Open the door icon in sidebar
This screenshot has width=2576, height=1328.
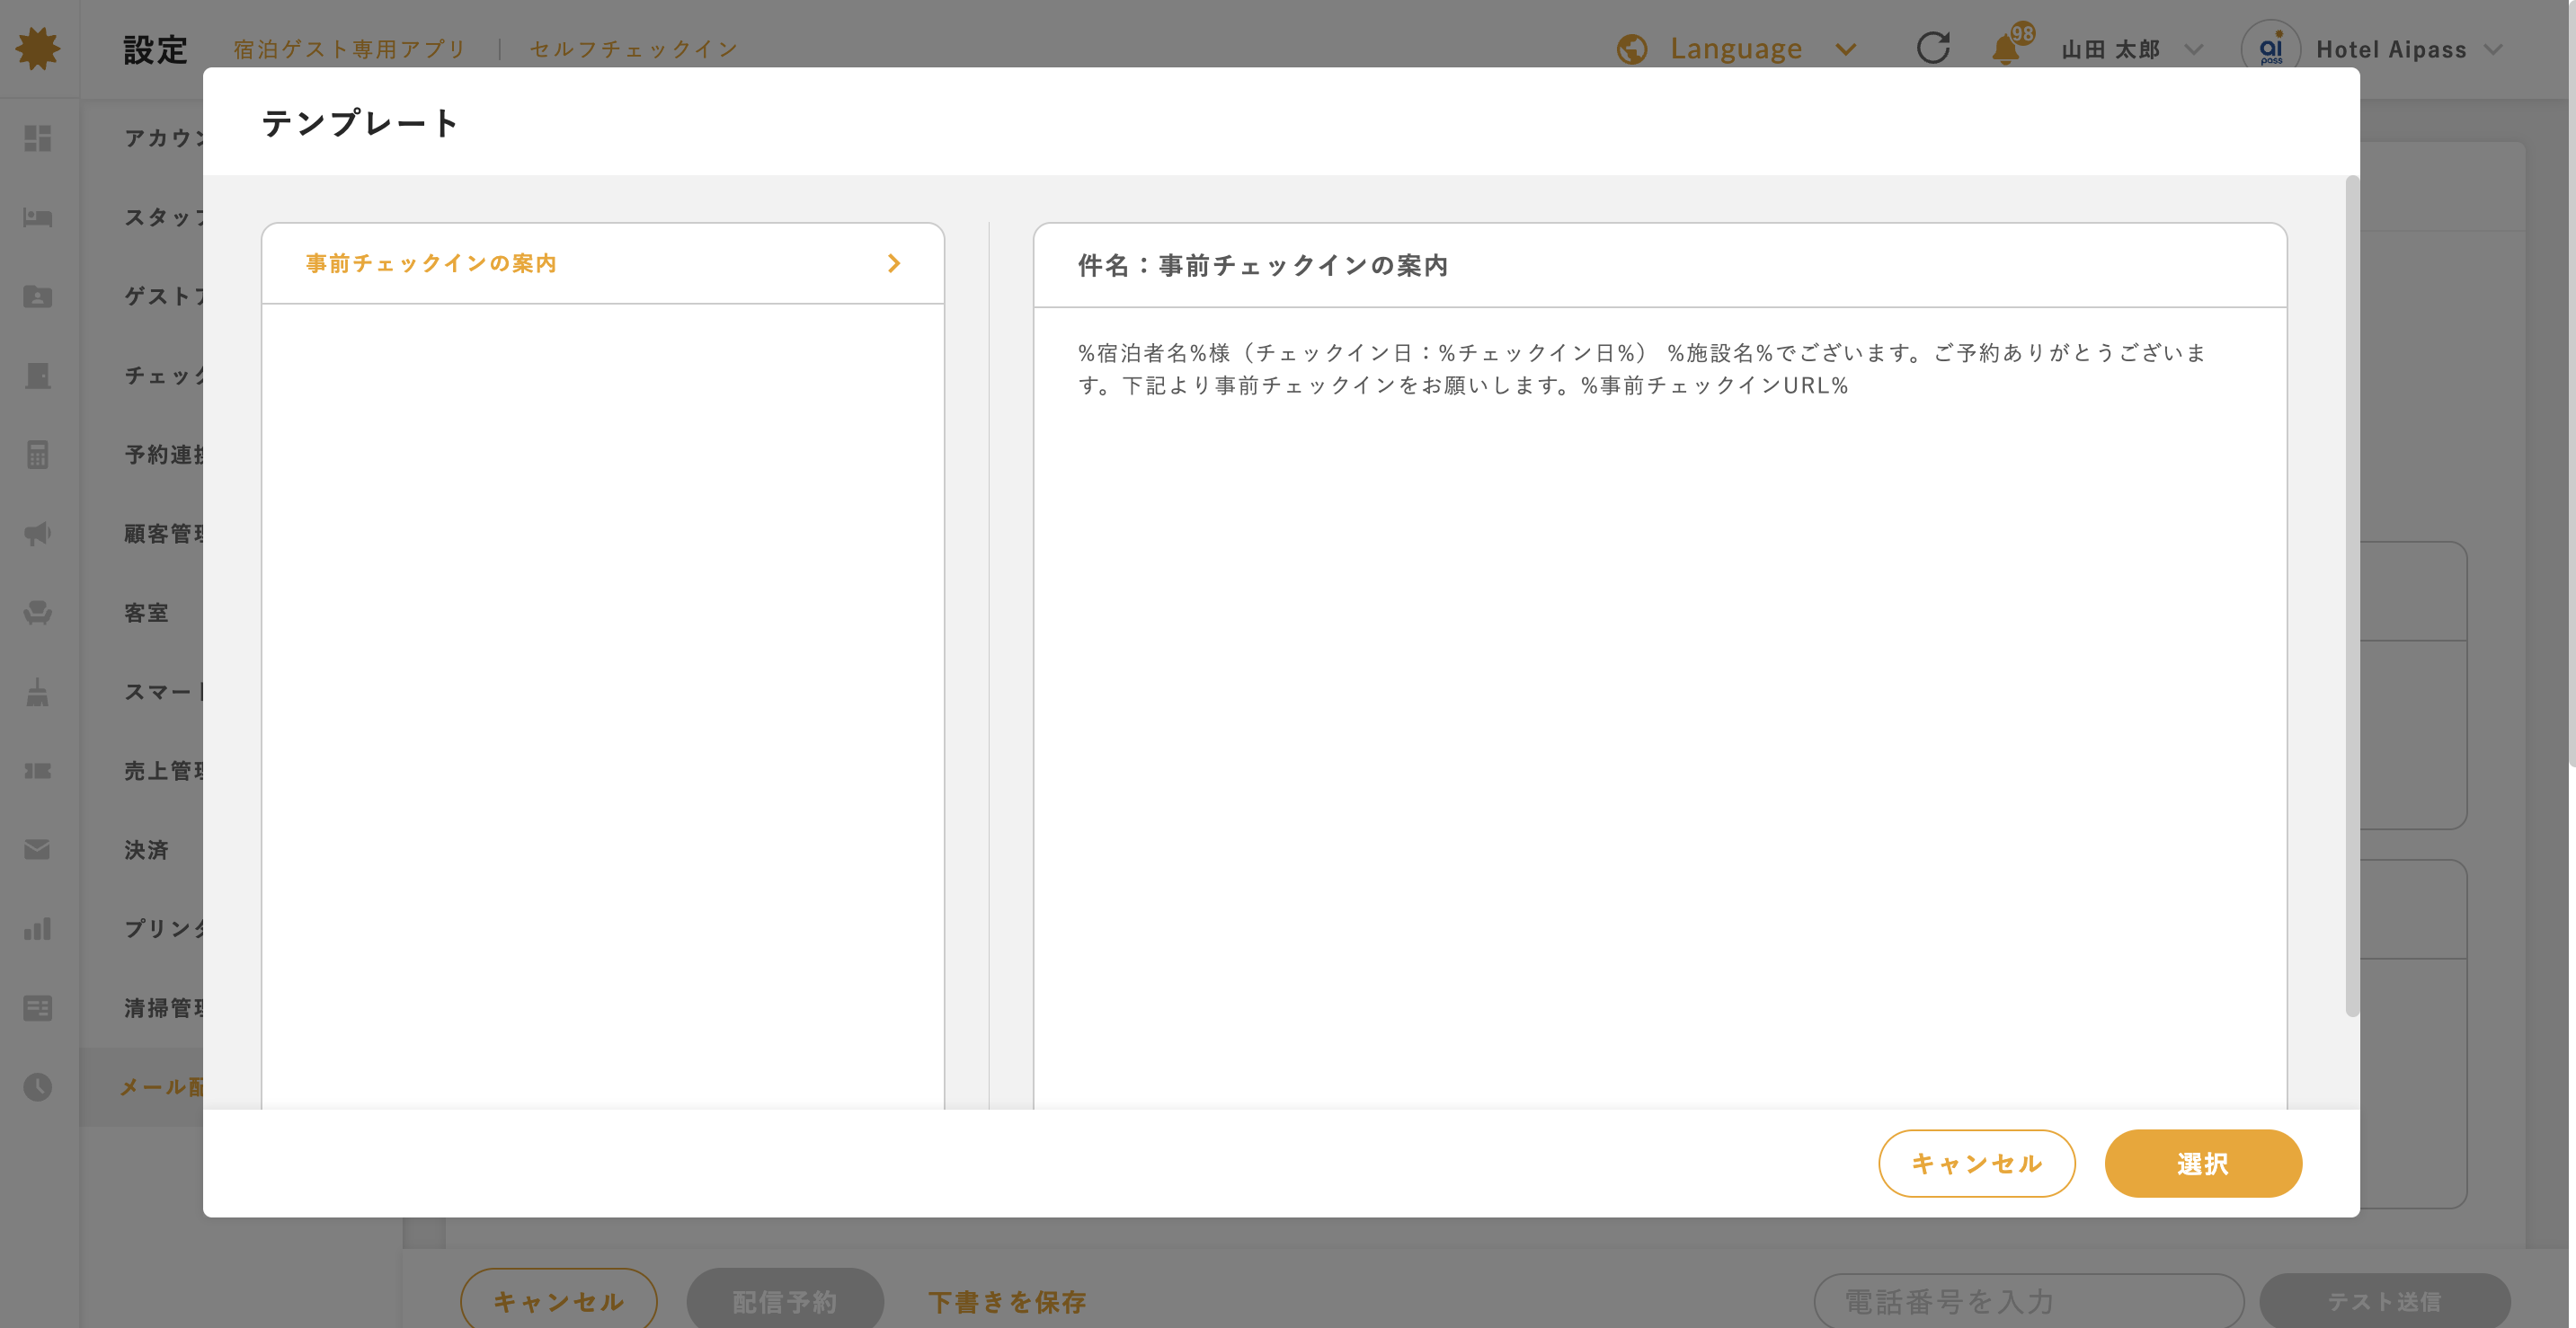[x=38, y=375]
